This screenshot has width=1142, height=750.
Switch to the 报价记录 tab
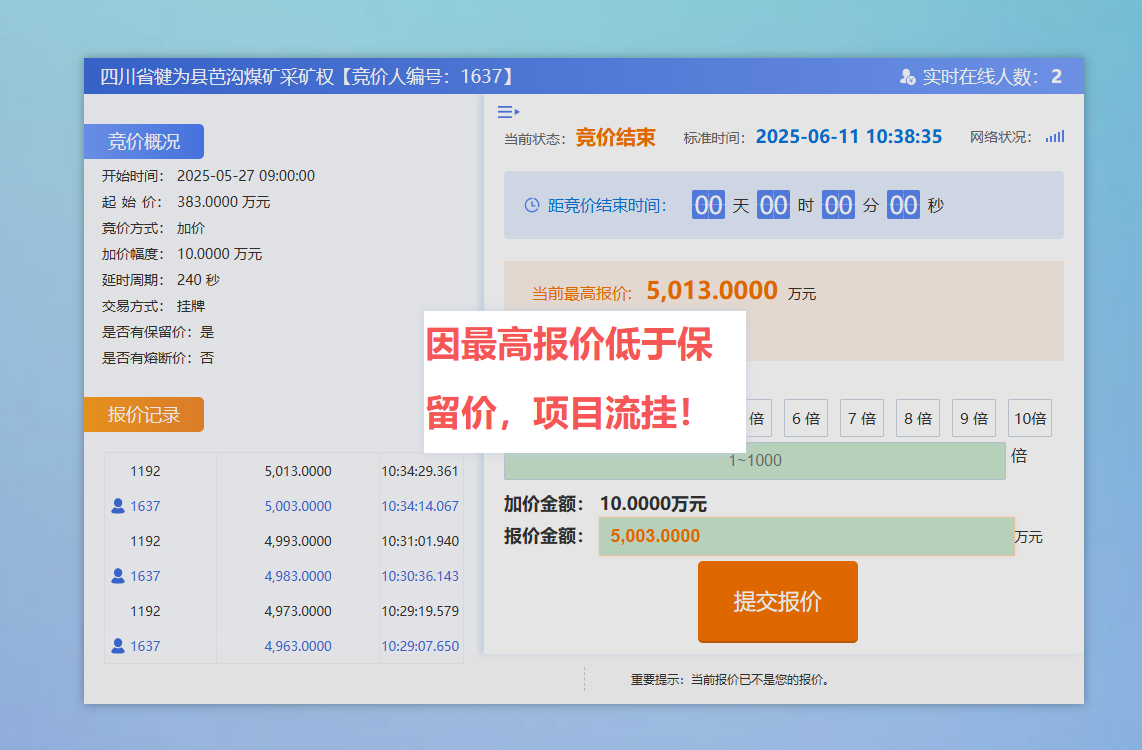(144, 415)
